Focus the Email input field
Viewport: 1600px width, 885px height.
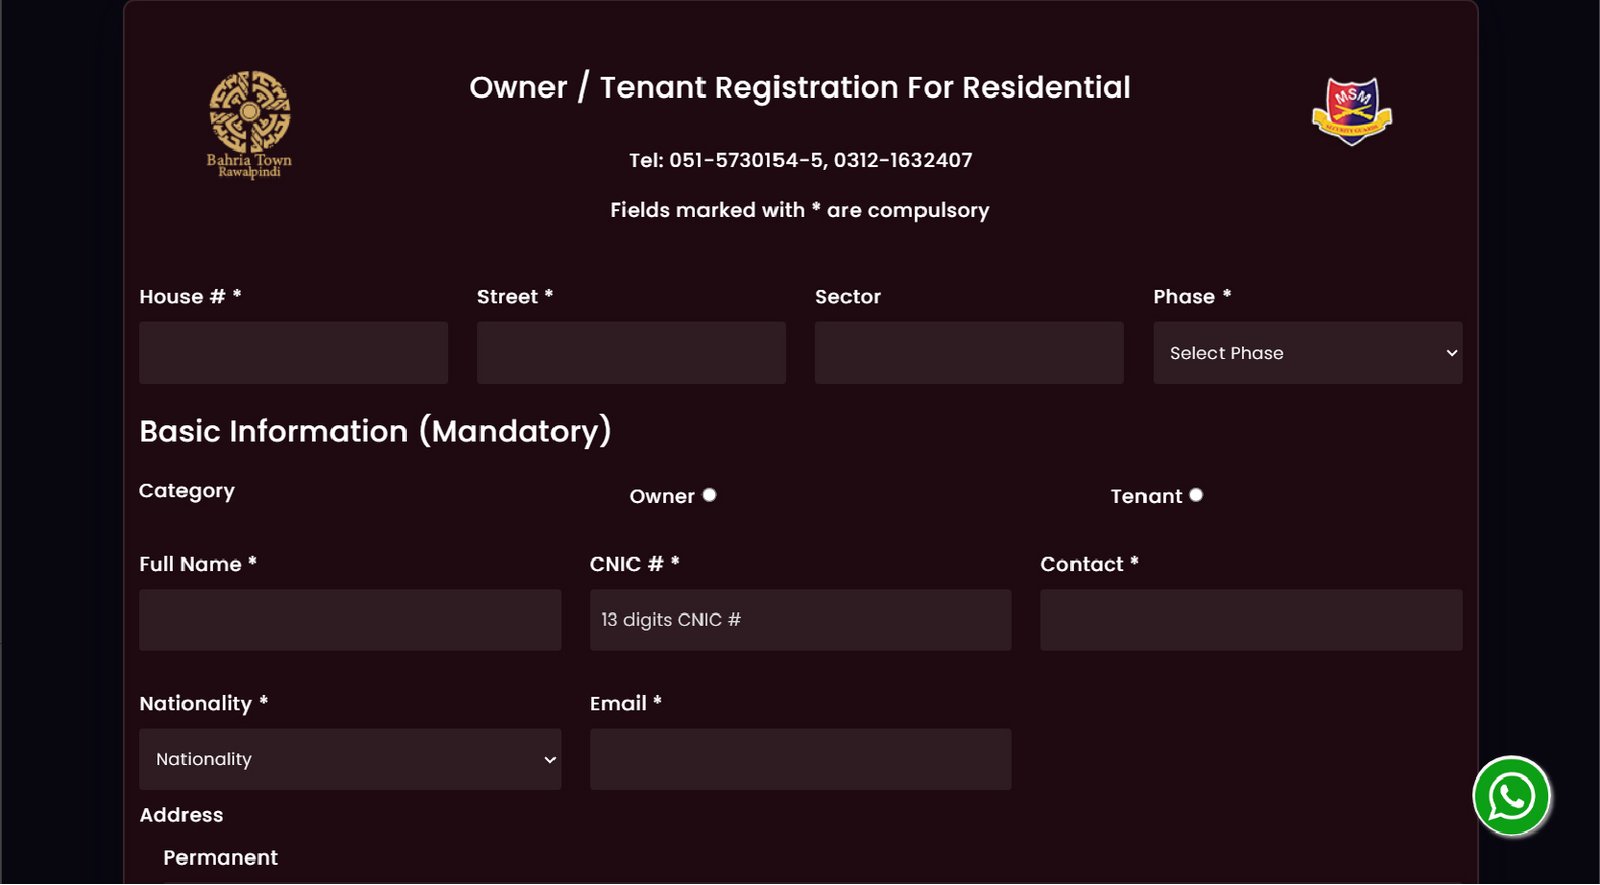click(800, 759)
